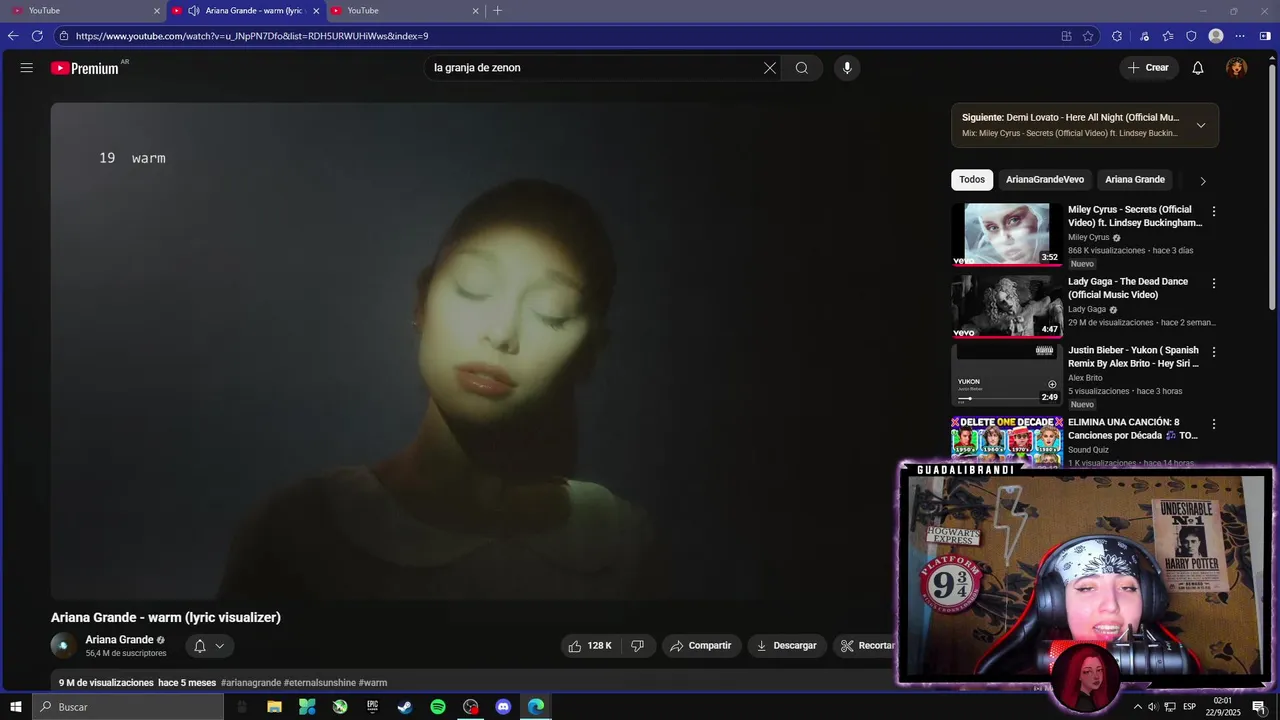
Task: Switch to the first YouTube browser tab
Action: [x=84, y=11]
